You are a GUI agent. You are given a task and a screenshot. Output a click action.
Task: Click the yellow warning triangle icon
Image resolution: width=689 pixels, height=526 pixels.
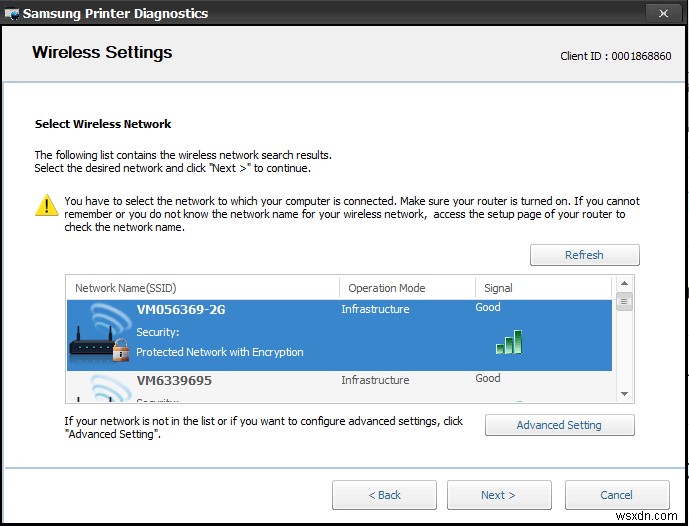(x=46, y=206)
